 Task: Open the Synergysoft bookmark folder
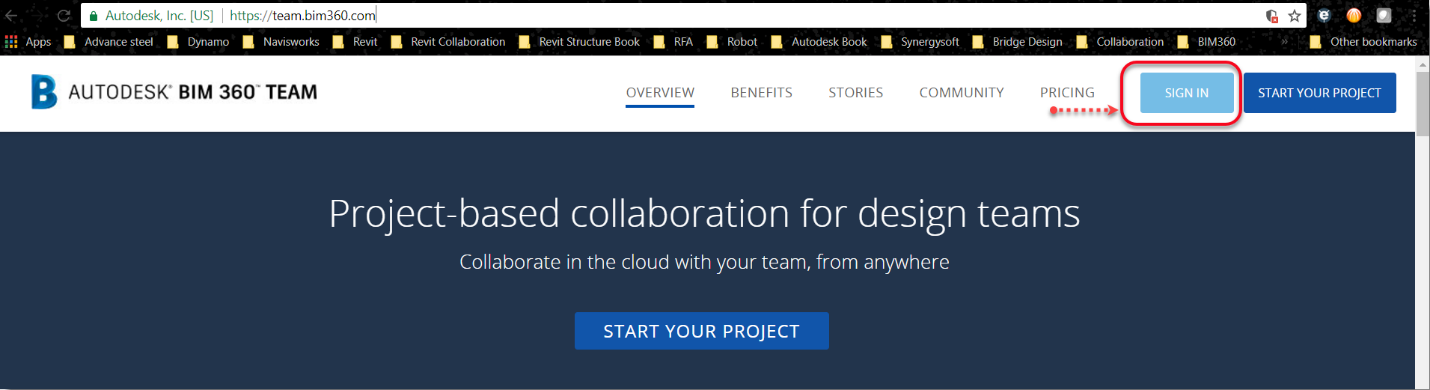point(920,42)
